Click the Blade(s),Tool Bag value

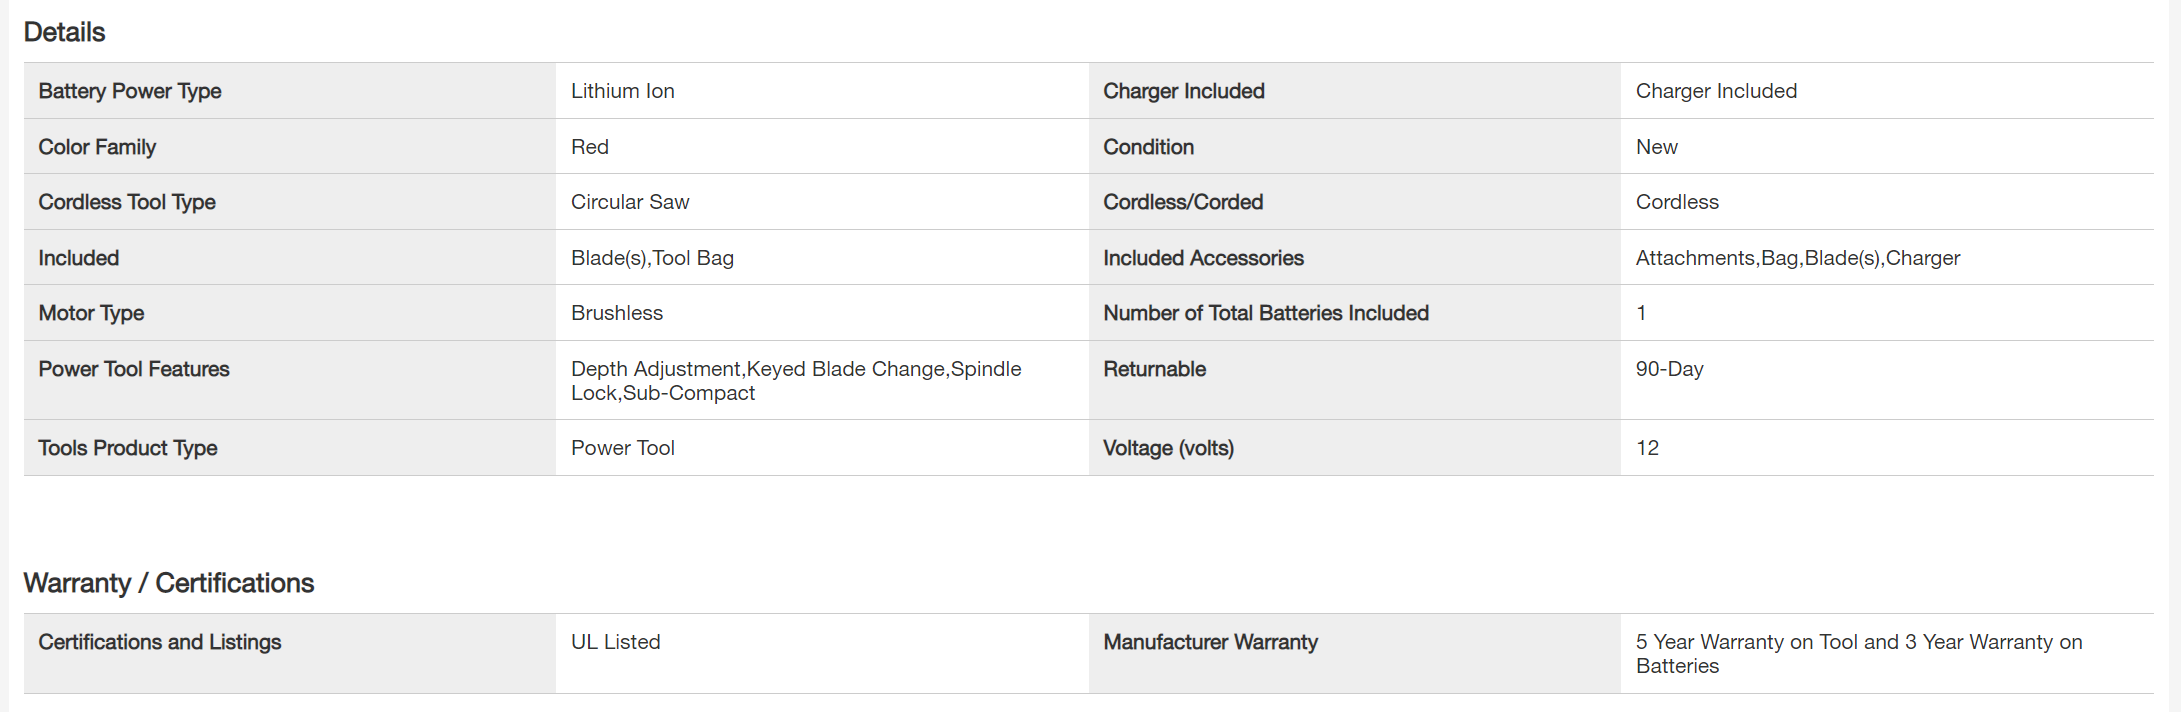pos(652,258)
